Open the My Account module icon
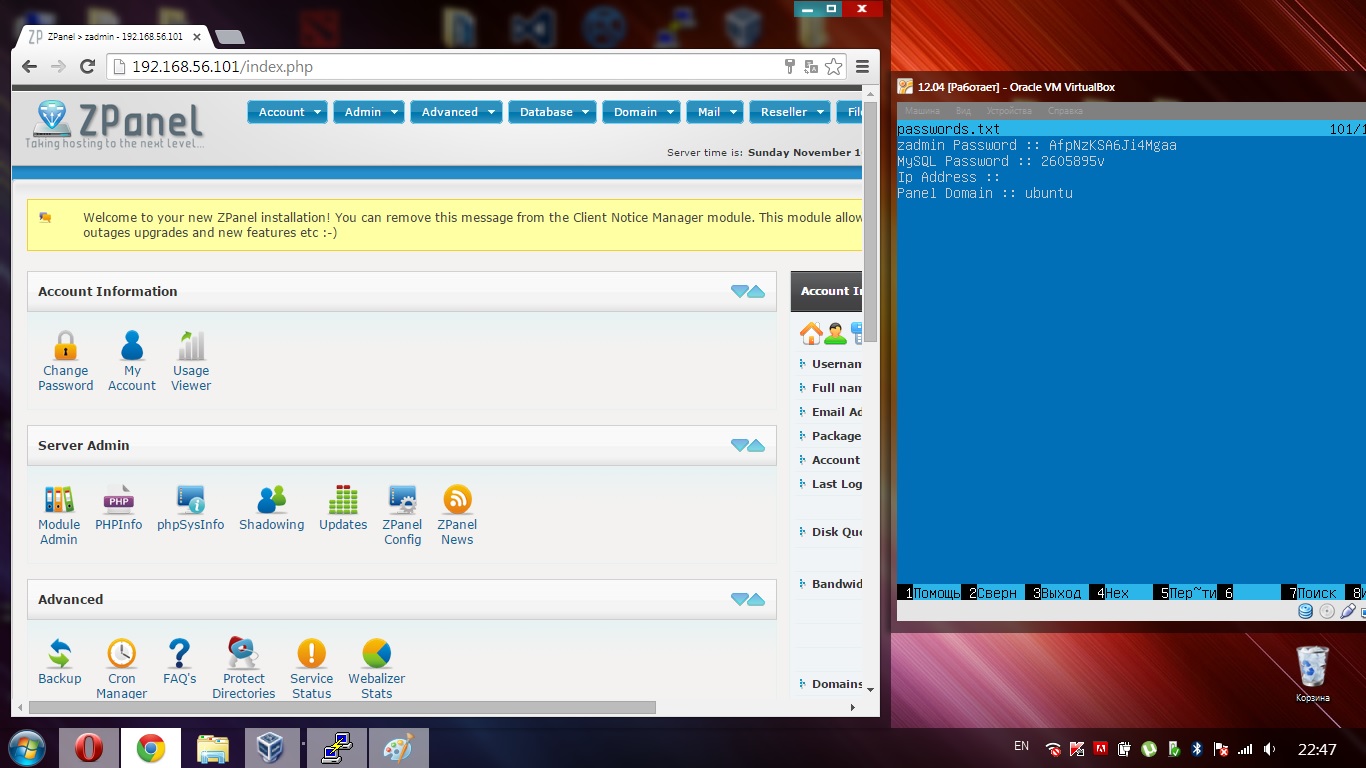 [132, 346]
